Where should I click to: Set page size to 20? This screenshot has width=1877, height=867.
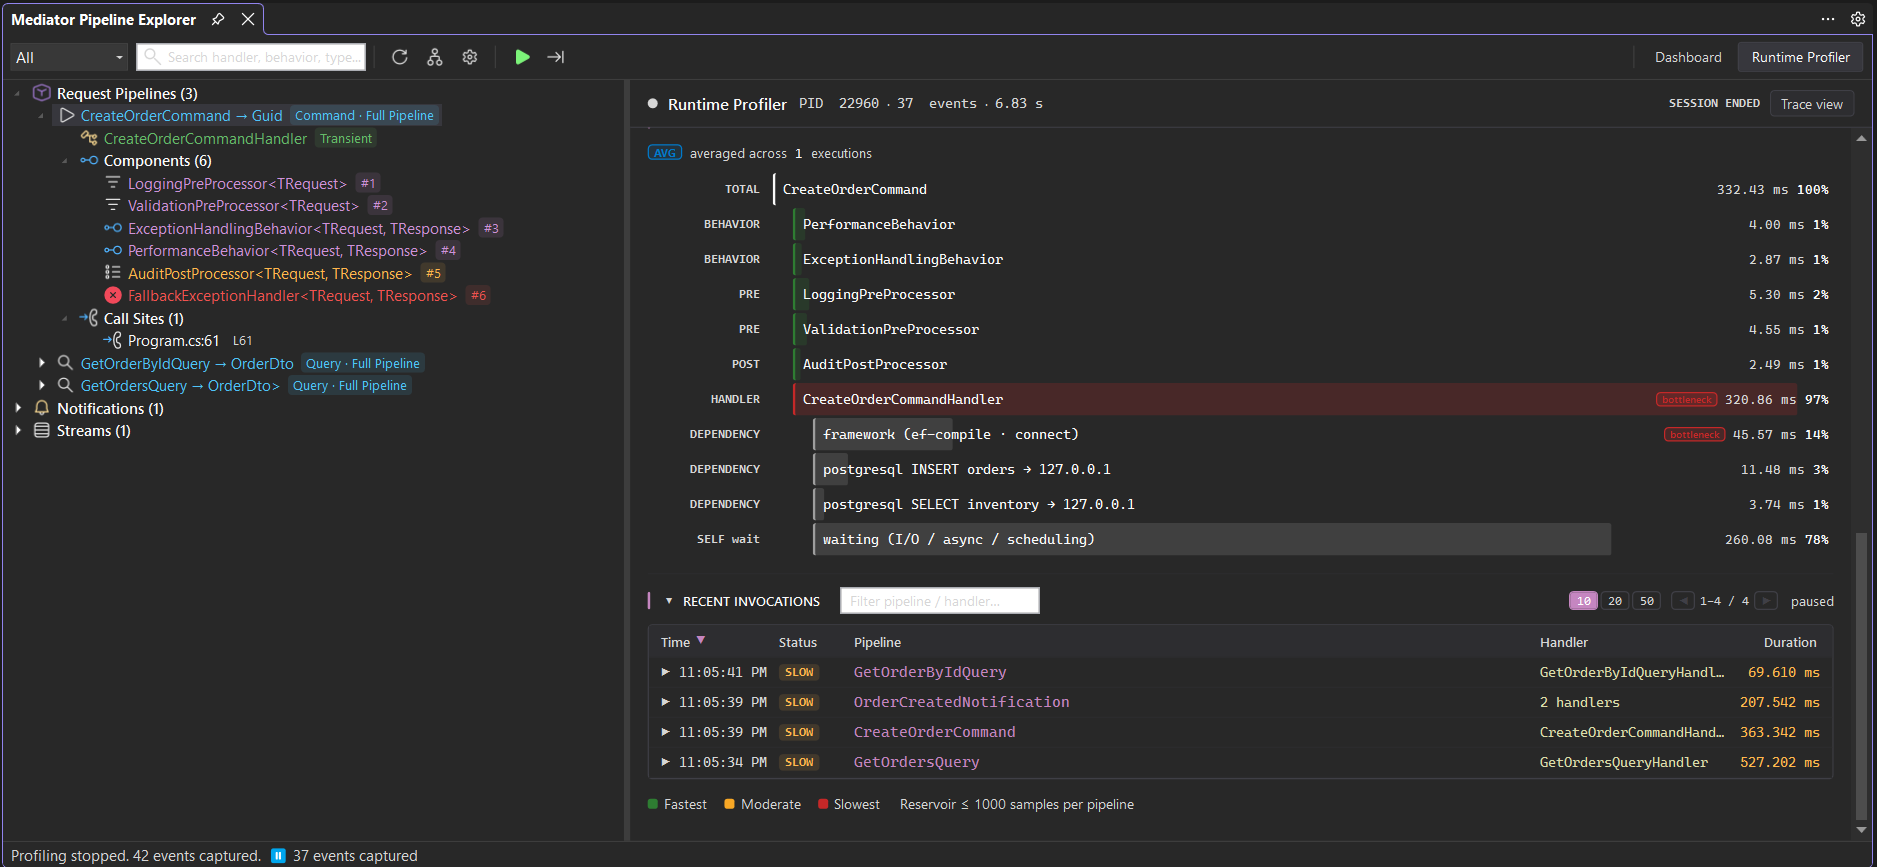coord(1615,601)
